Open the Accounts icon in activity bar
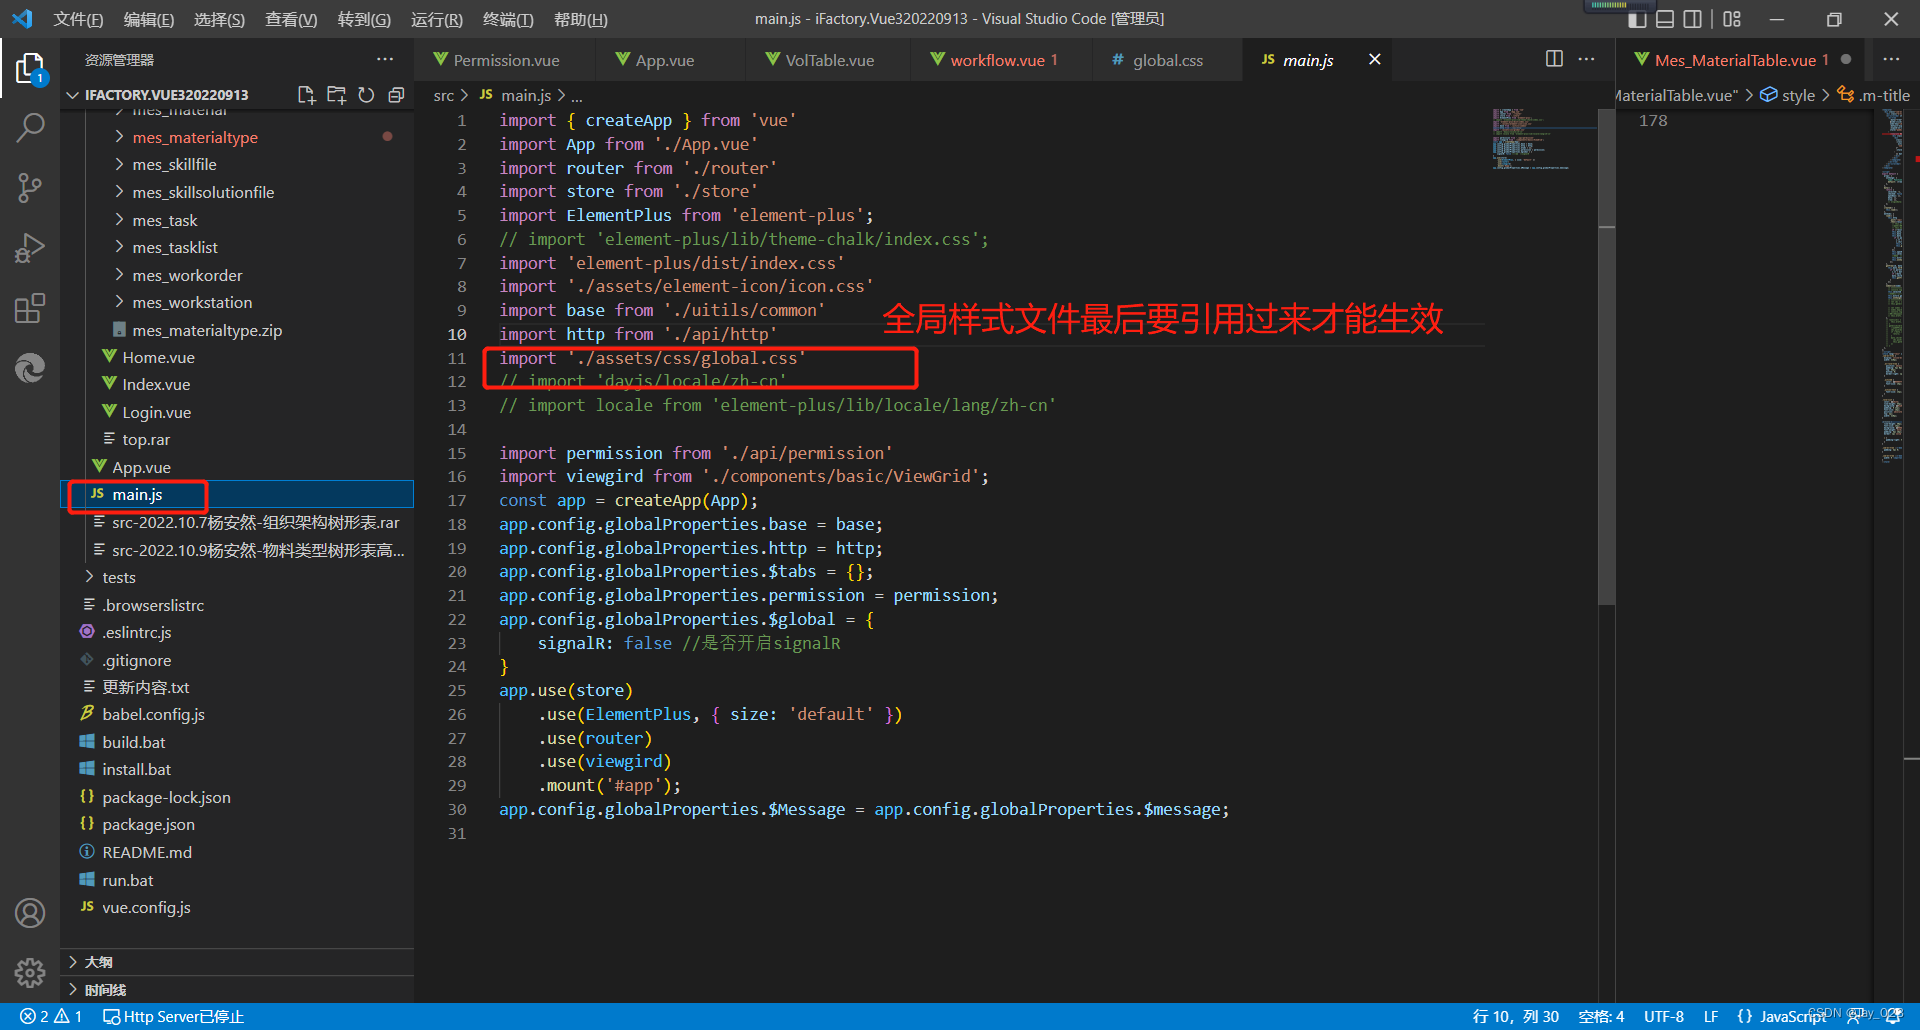The width and height of the screenshot is (1920, 1030). (30, 913)
